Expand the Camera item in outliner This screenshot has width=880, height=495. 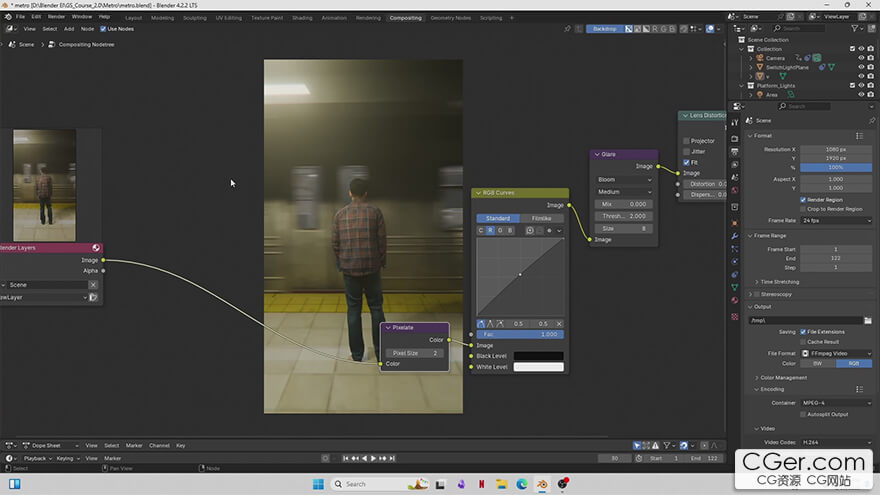coord(750,58)
